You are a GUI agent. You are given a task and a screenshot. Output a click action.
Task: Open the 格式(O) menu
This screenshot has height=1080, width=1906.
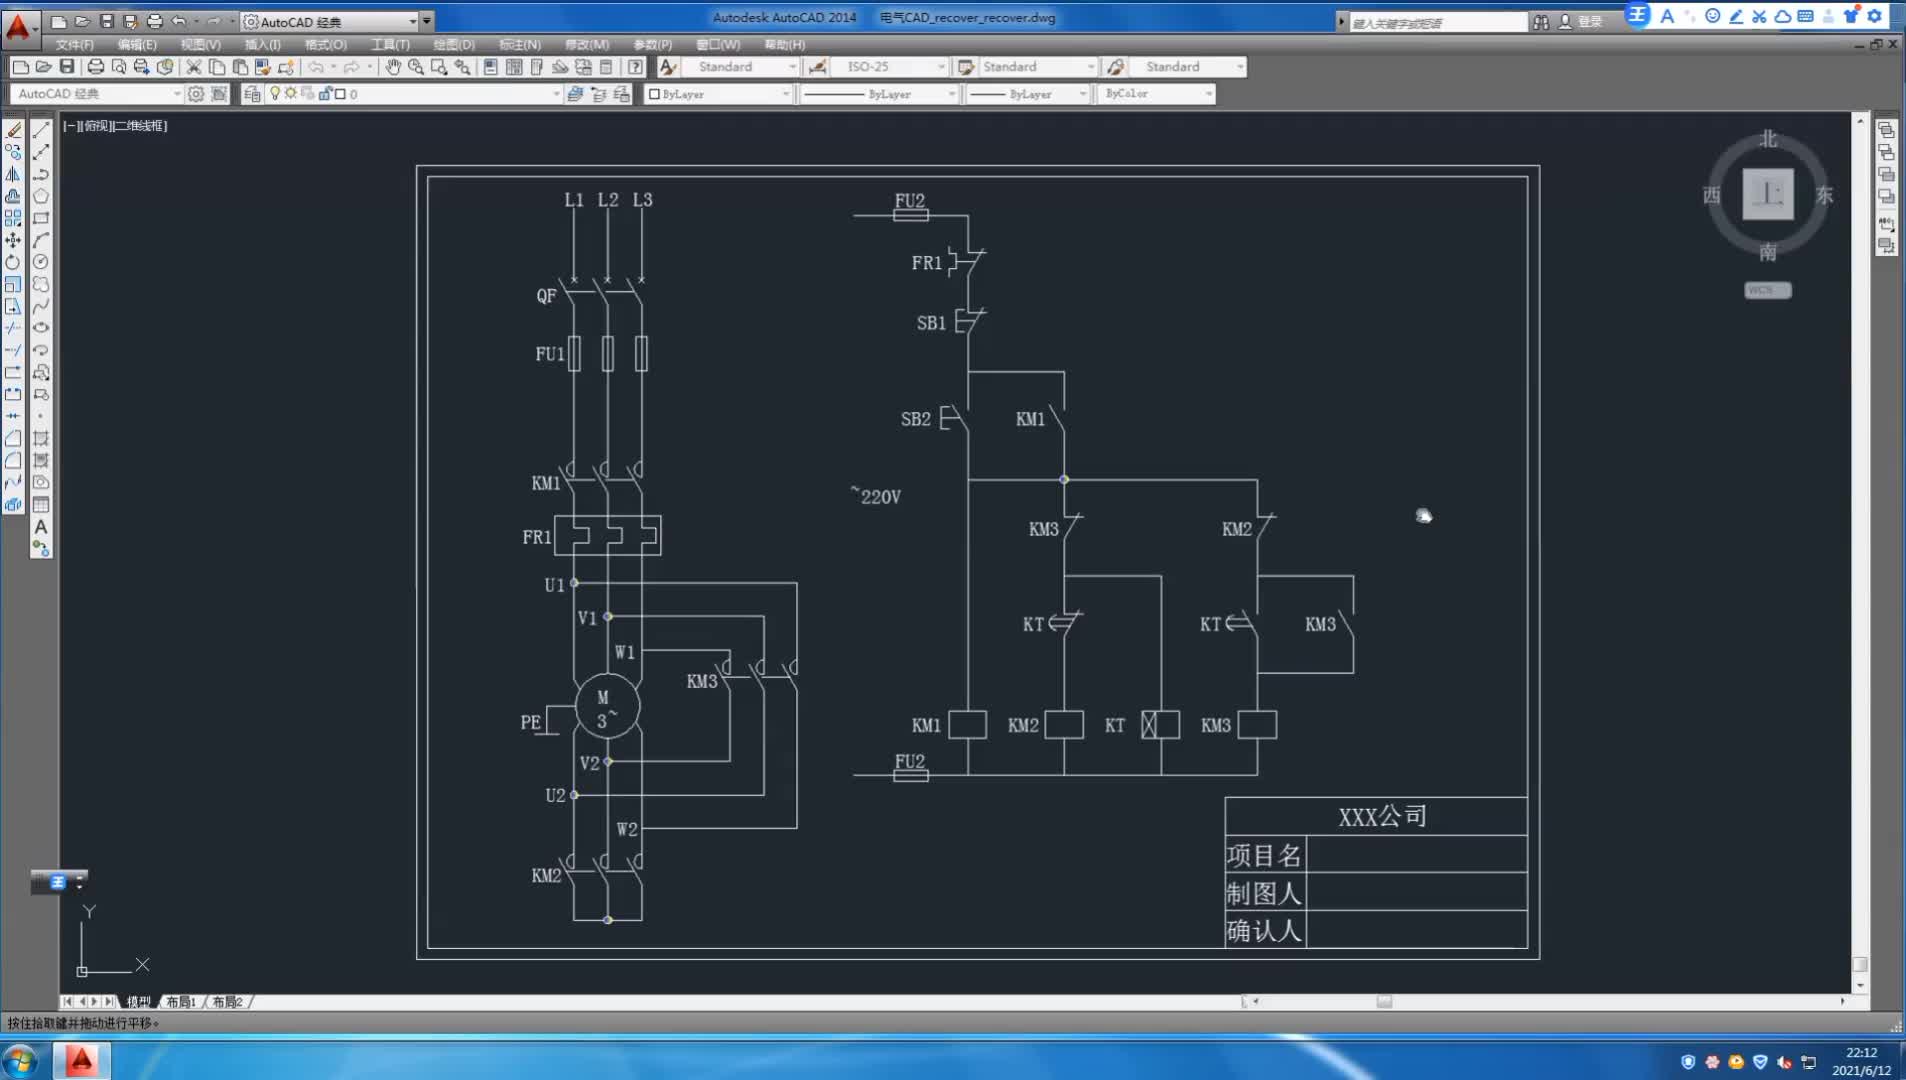click(x=326, y=45)
